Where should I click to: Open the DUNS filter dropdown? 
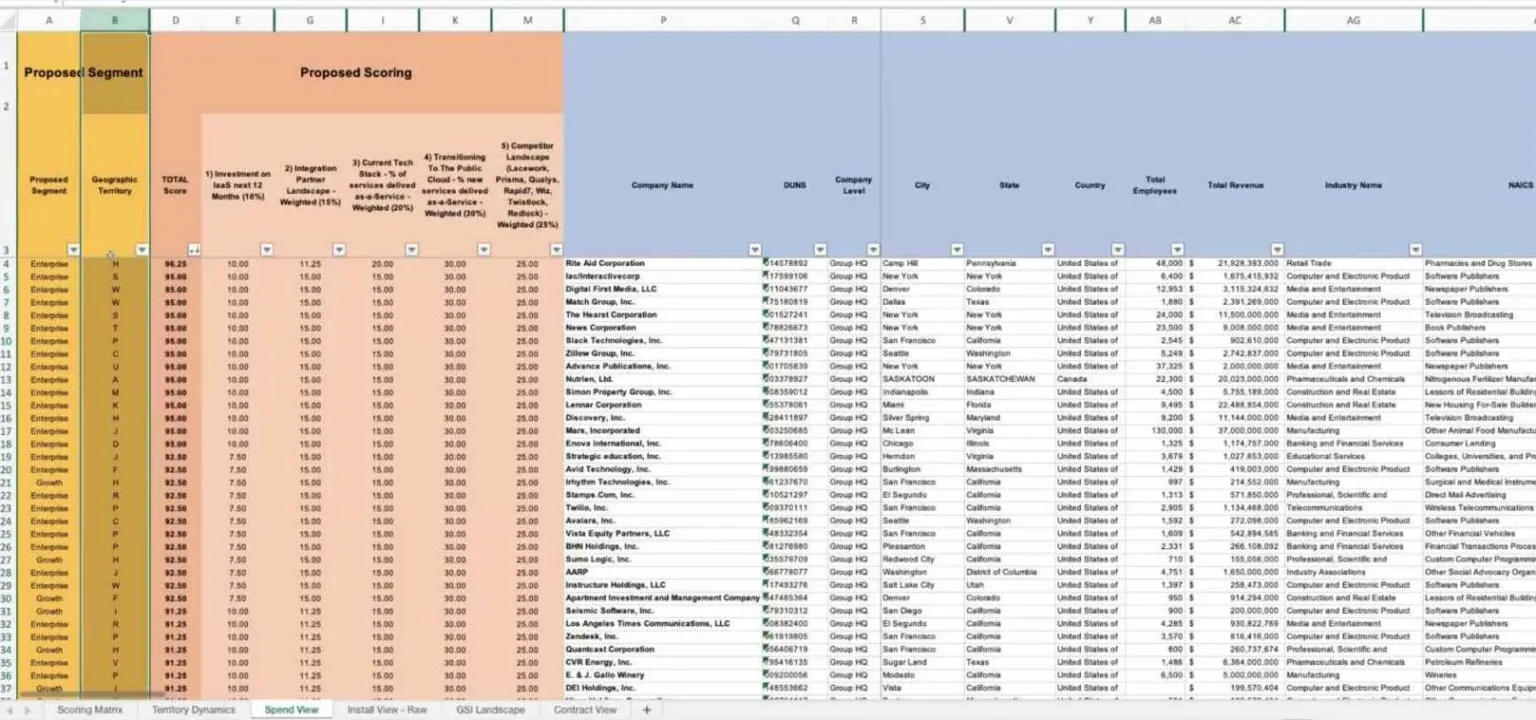click(x=820, y=249)
